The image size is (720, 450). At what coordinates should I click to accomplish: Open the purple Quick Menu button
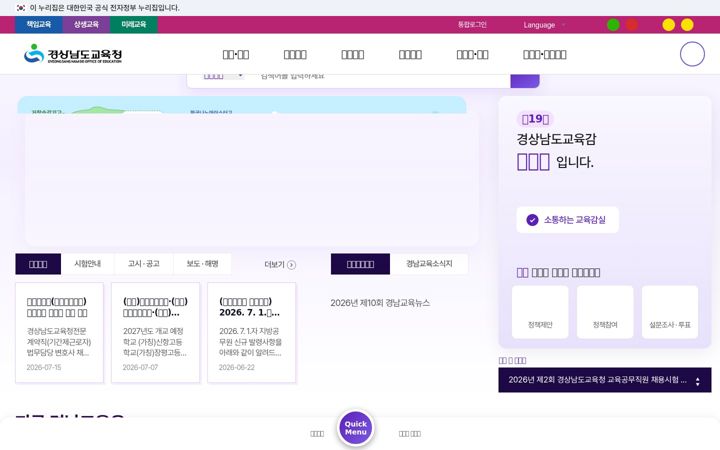356,428
